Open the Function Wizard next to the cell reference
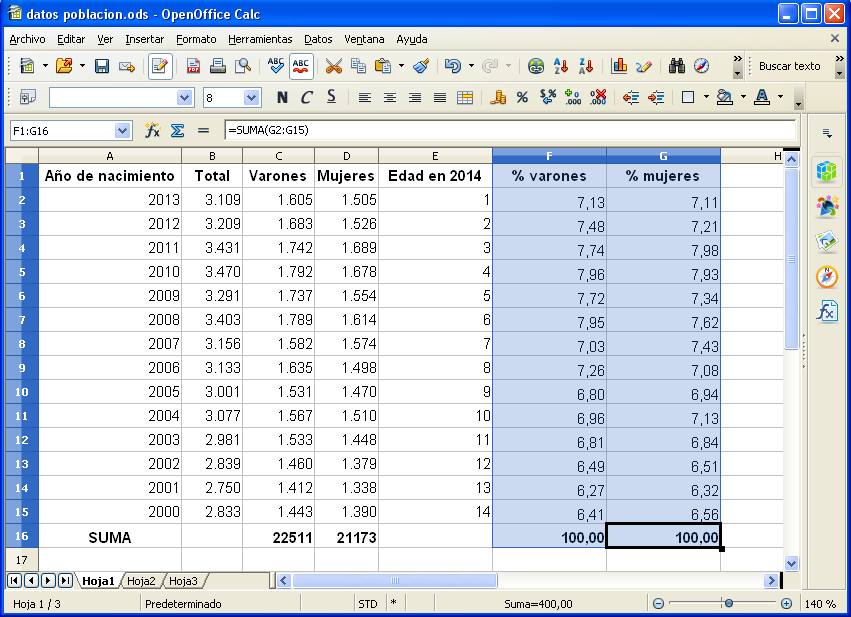This screenshot has height=617, width=851. tap(153, 130)
